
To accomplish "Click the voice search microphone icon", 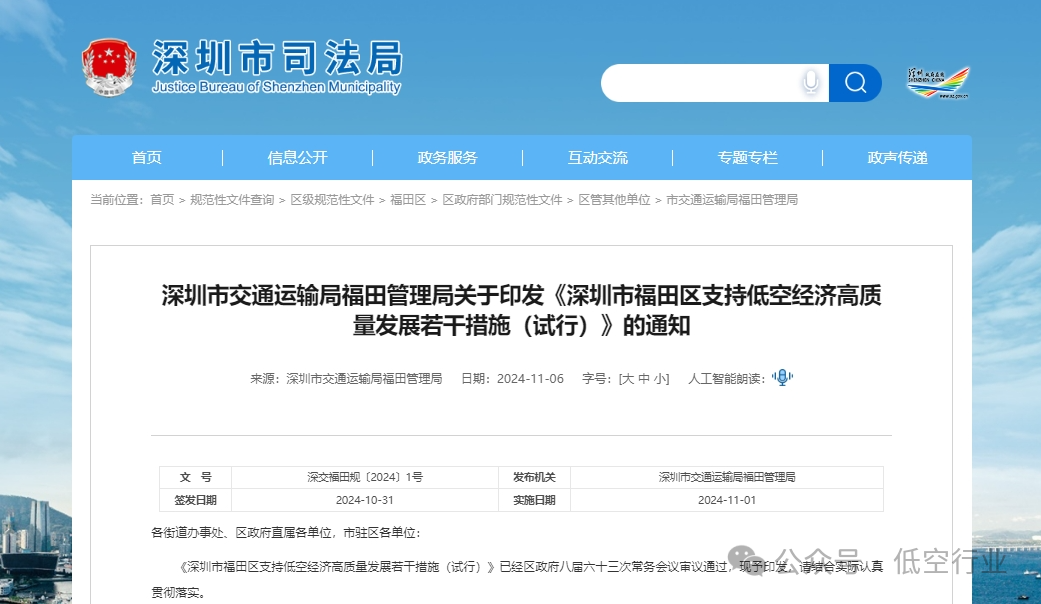I will [810, 83].
